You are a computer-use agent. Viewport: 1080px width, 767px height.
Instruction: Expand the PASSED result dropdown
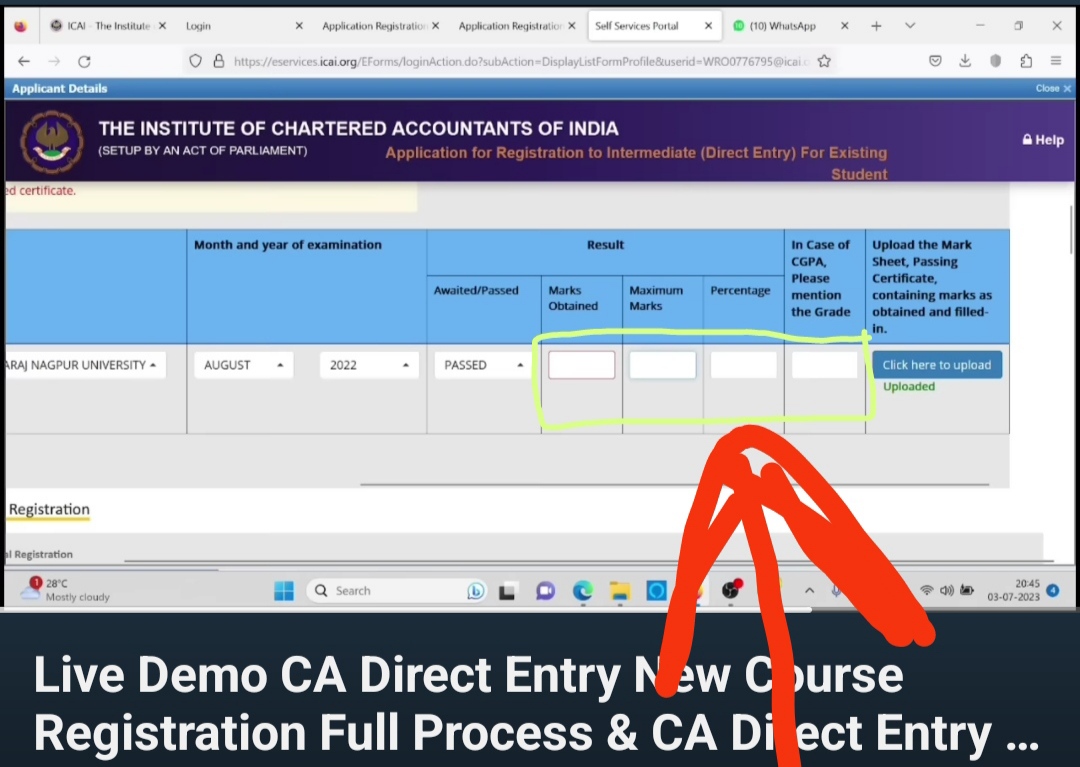click(x=483, y=365)
